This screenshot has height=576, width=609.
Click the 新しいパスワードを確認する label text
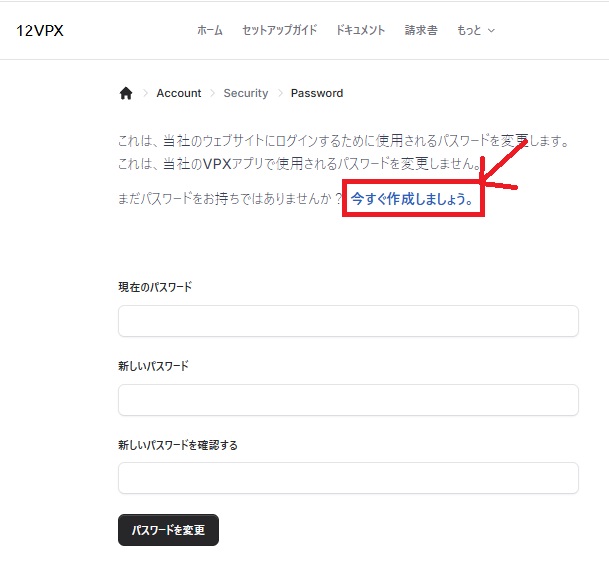(x=178, y=445)
